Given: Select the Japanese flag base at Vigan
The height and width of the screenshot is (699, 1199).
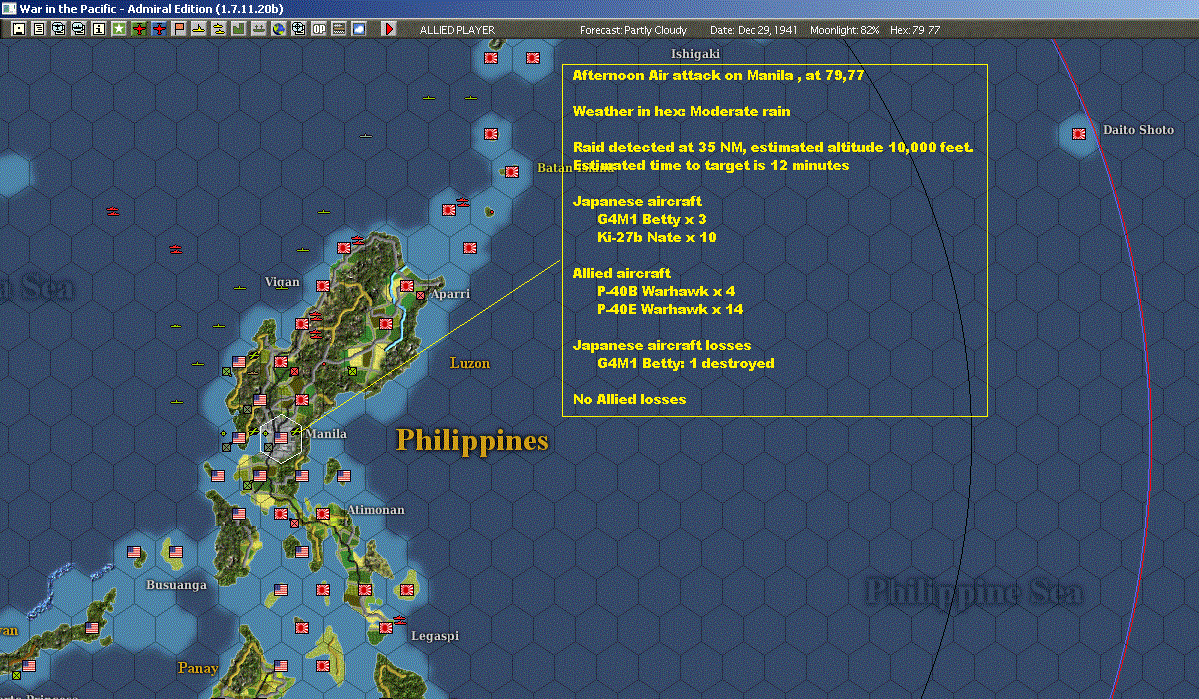Looking at the screenshot, I should (x=323, y=286).
